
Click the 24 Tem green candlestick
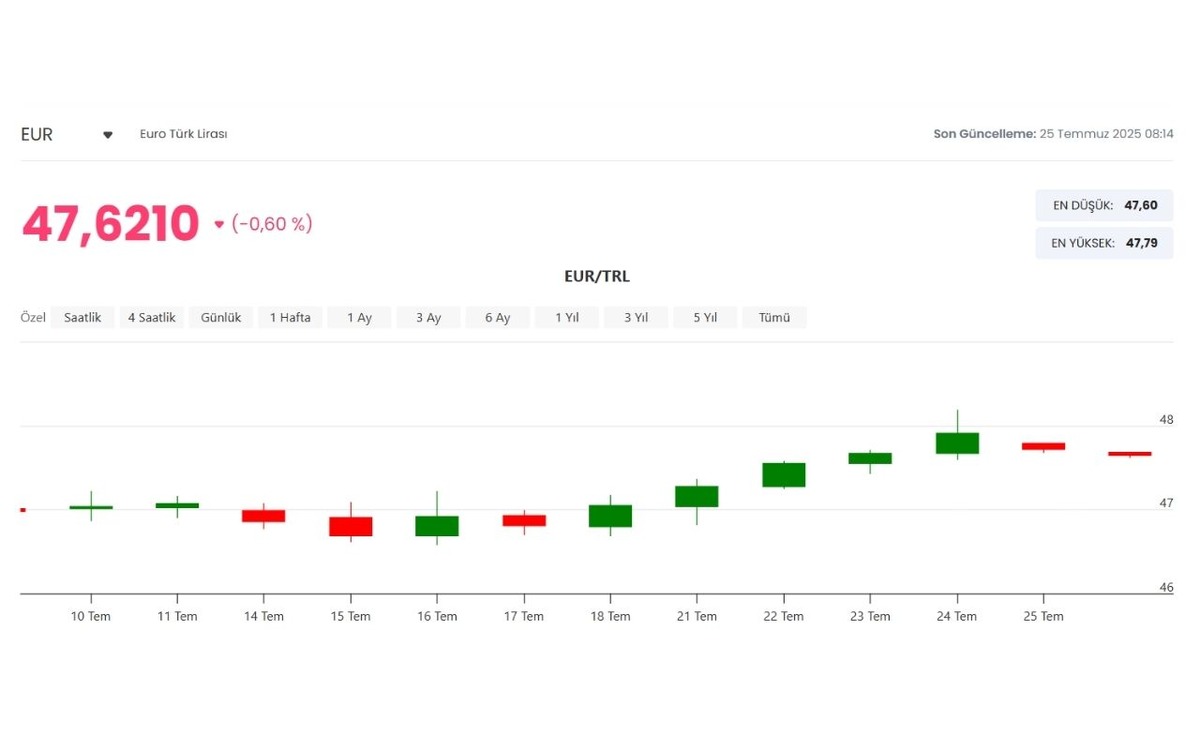[x=957, y=443]
